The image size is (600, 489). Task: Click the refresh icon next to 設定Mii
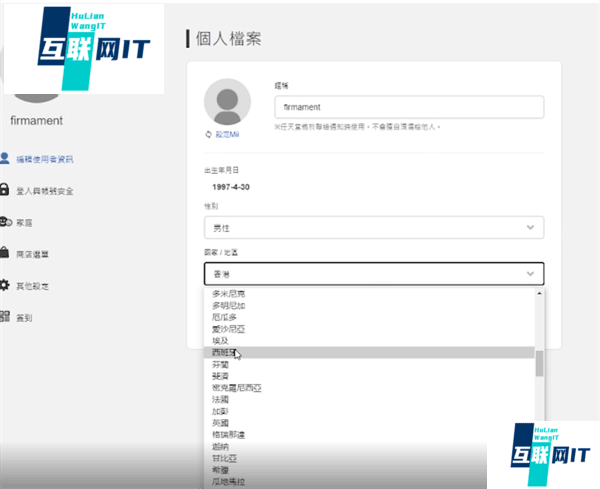point(209,134)
